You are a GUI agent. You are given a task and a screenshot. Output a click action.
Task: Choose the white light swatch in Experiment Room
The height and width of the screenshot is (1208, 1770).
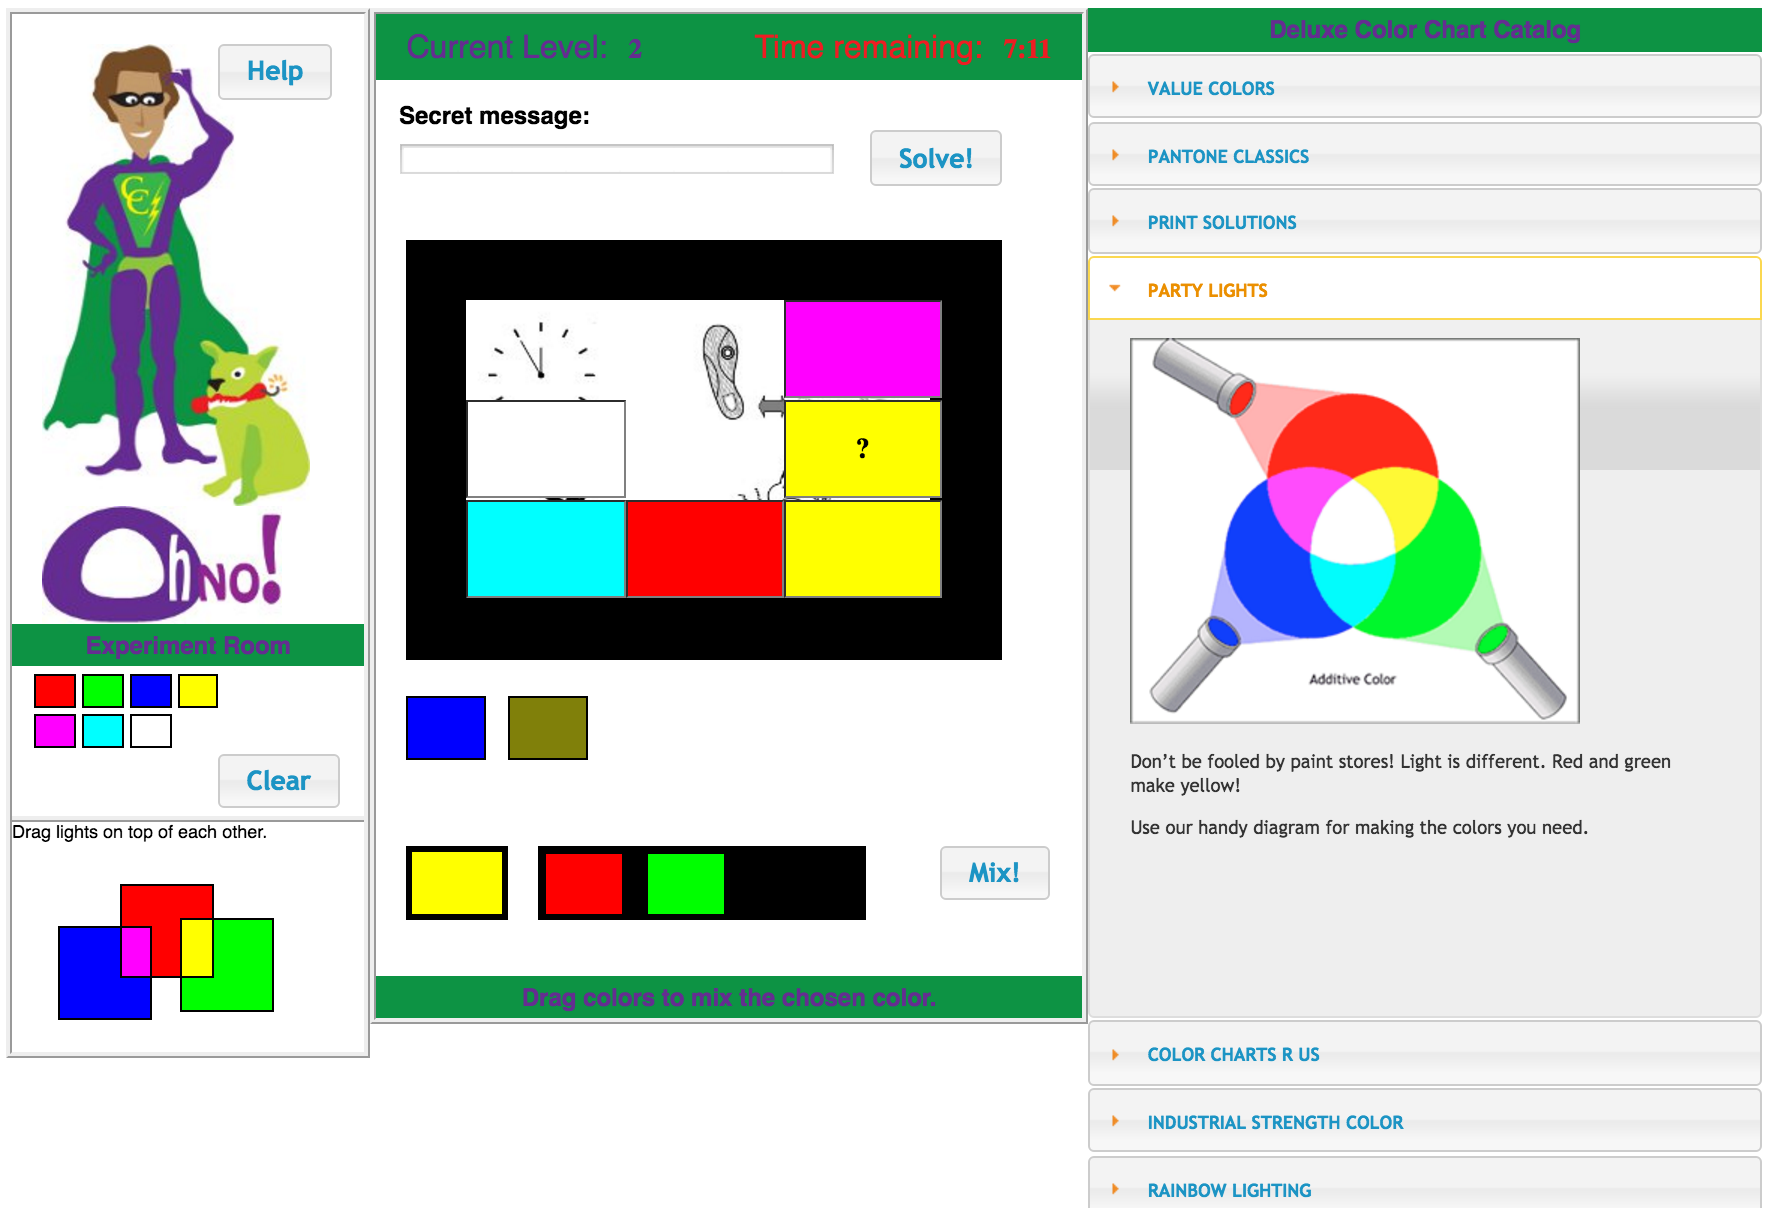151,731
